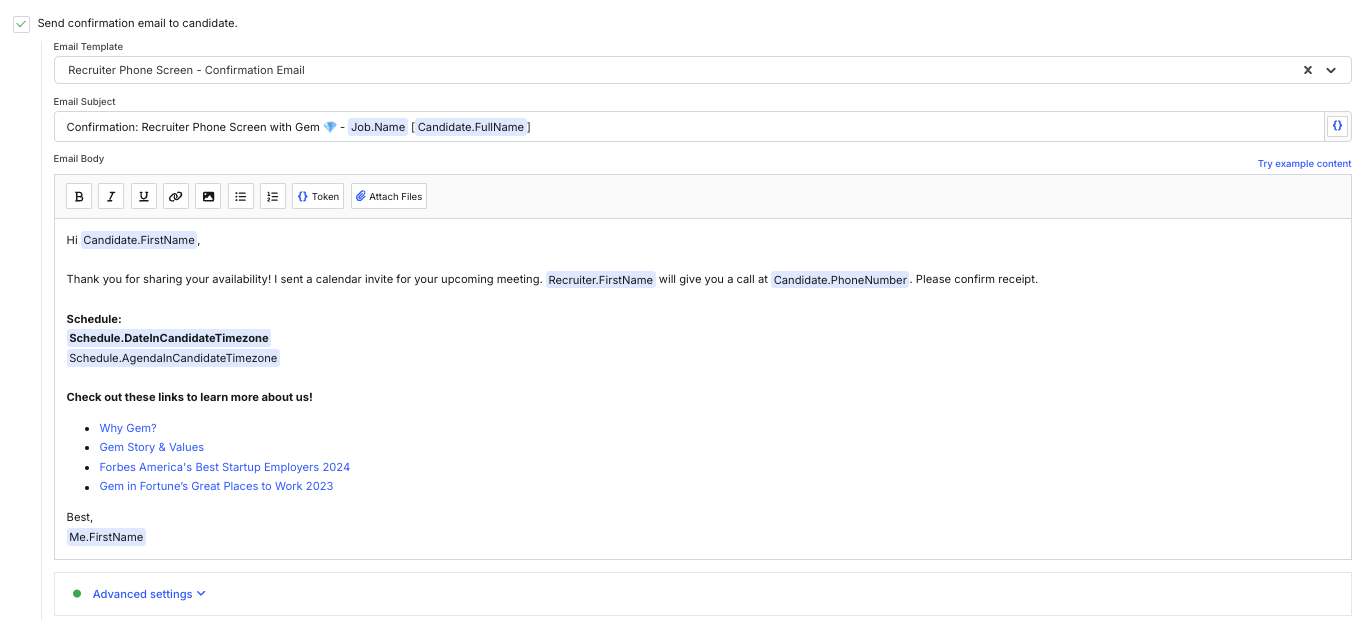Image resolution: width=1364 pixels, height=620 pixels.
Task: Insert token into subject via braces icon
Action: point(1338,126)
